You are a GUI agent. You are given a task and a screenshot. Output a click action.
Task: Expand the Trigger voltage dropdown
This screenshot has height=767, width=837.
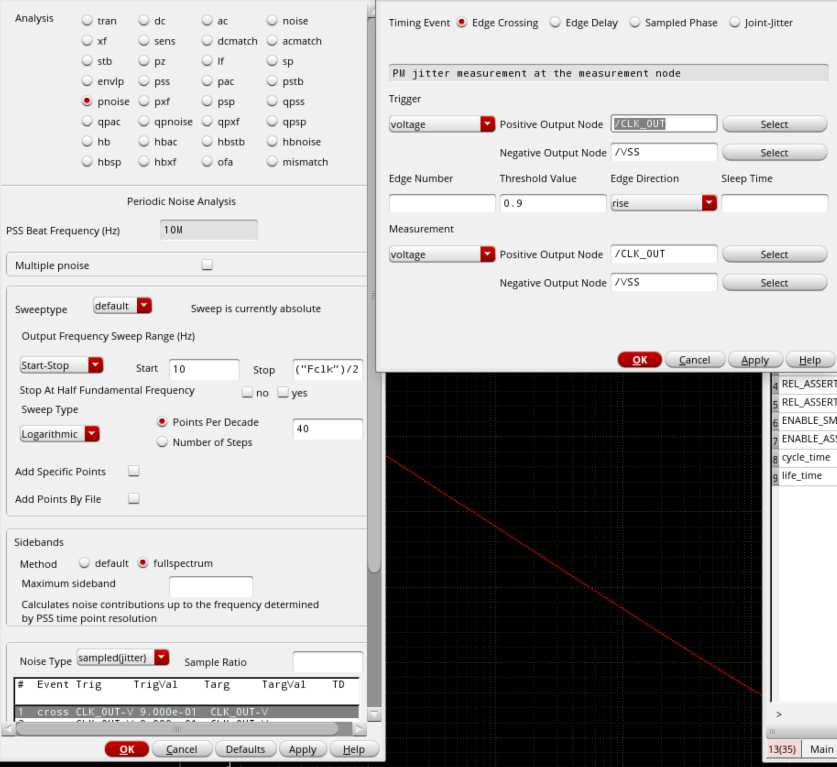[442, 125]
